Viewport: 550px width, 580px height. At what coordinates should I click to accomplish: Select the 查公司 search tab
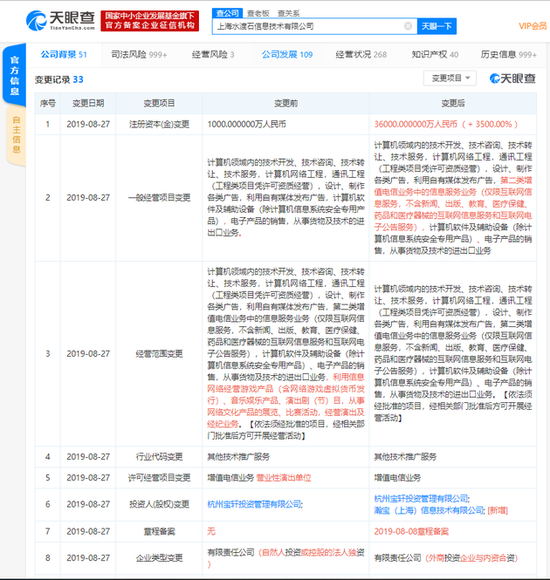point(227,13)
